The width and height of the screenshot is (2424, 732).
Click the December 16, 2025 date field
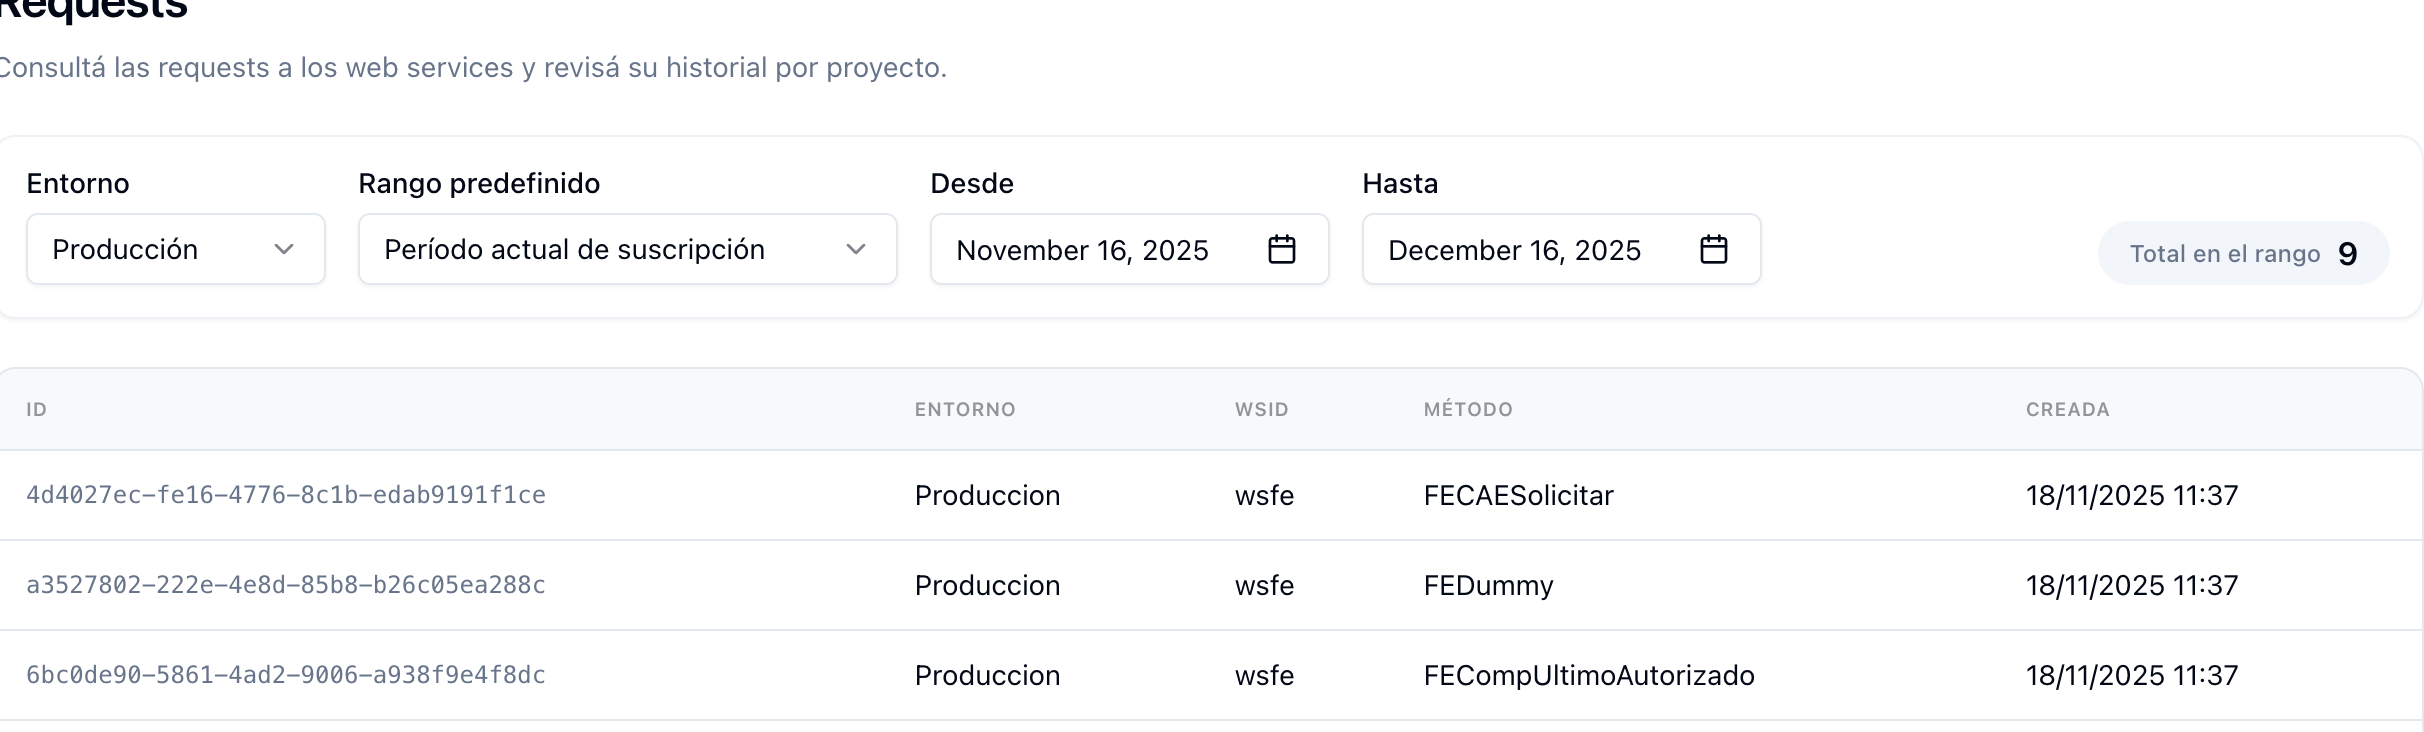tap(1514, 250)
